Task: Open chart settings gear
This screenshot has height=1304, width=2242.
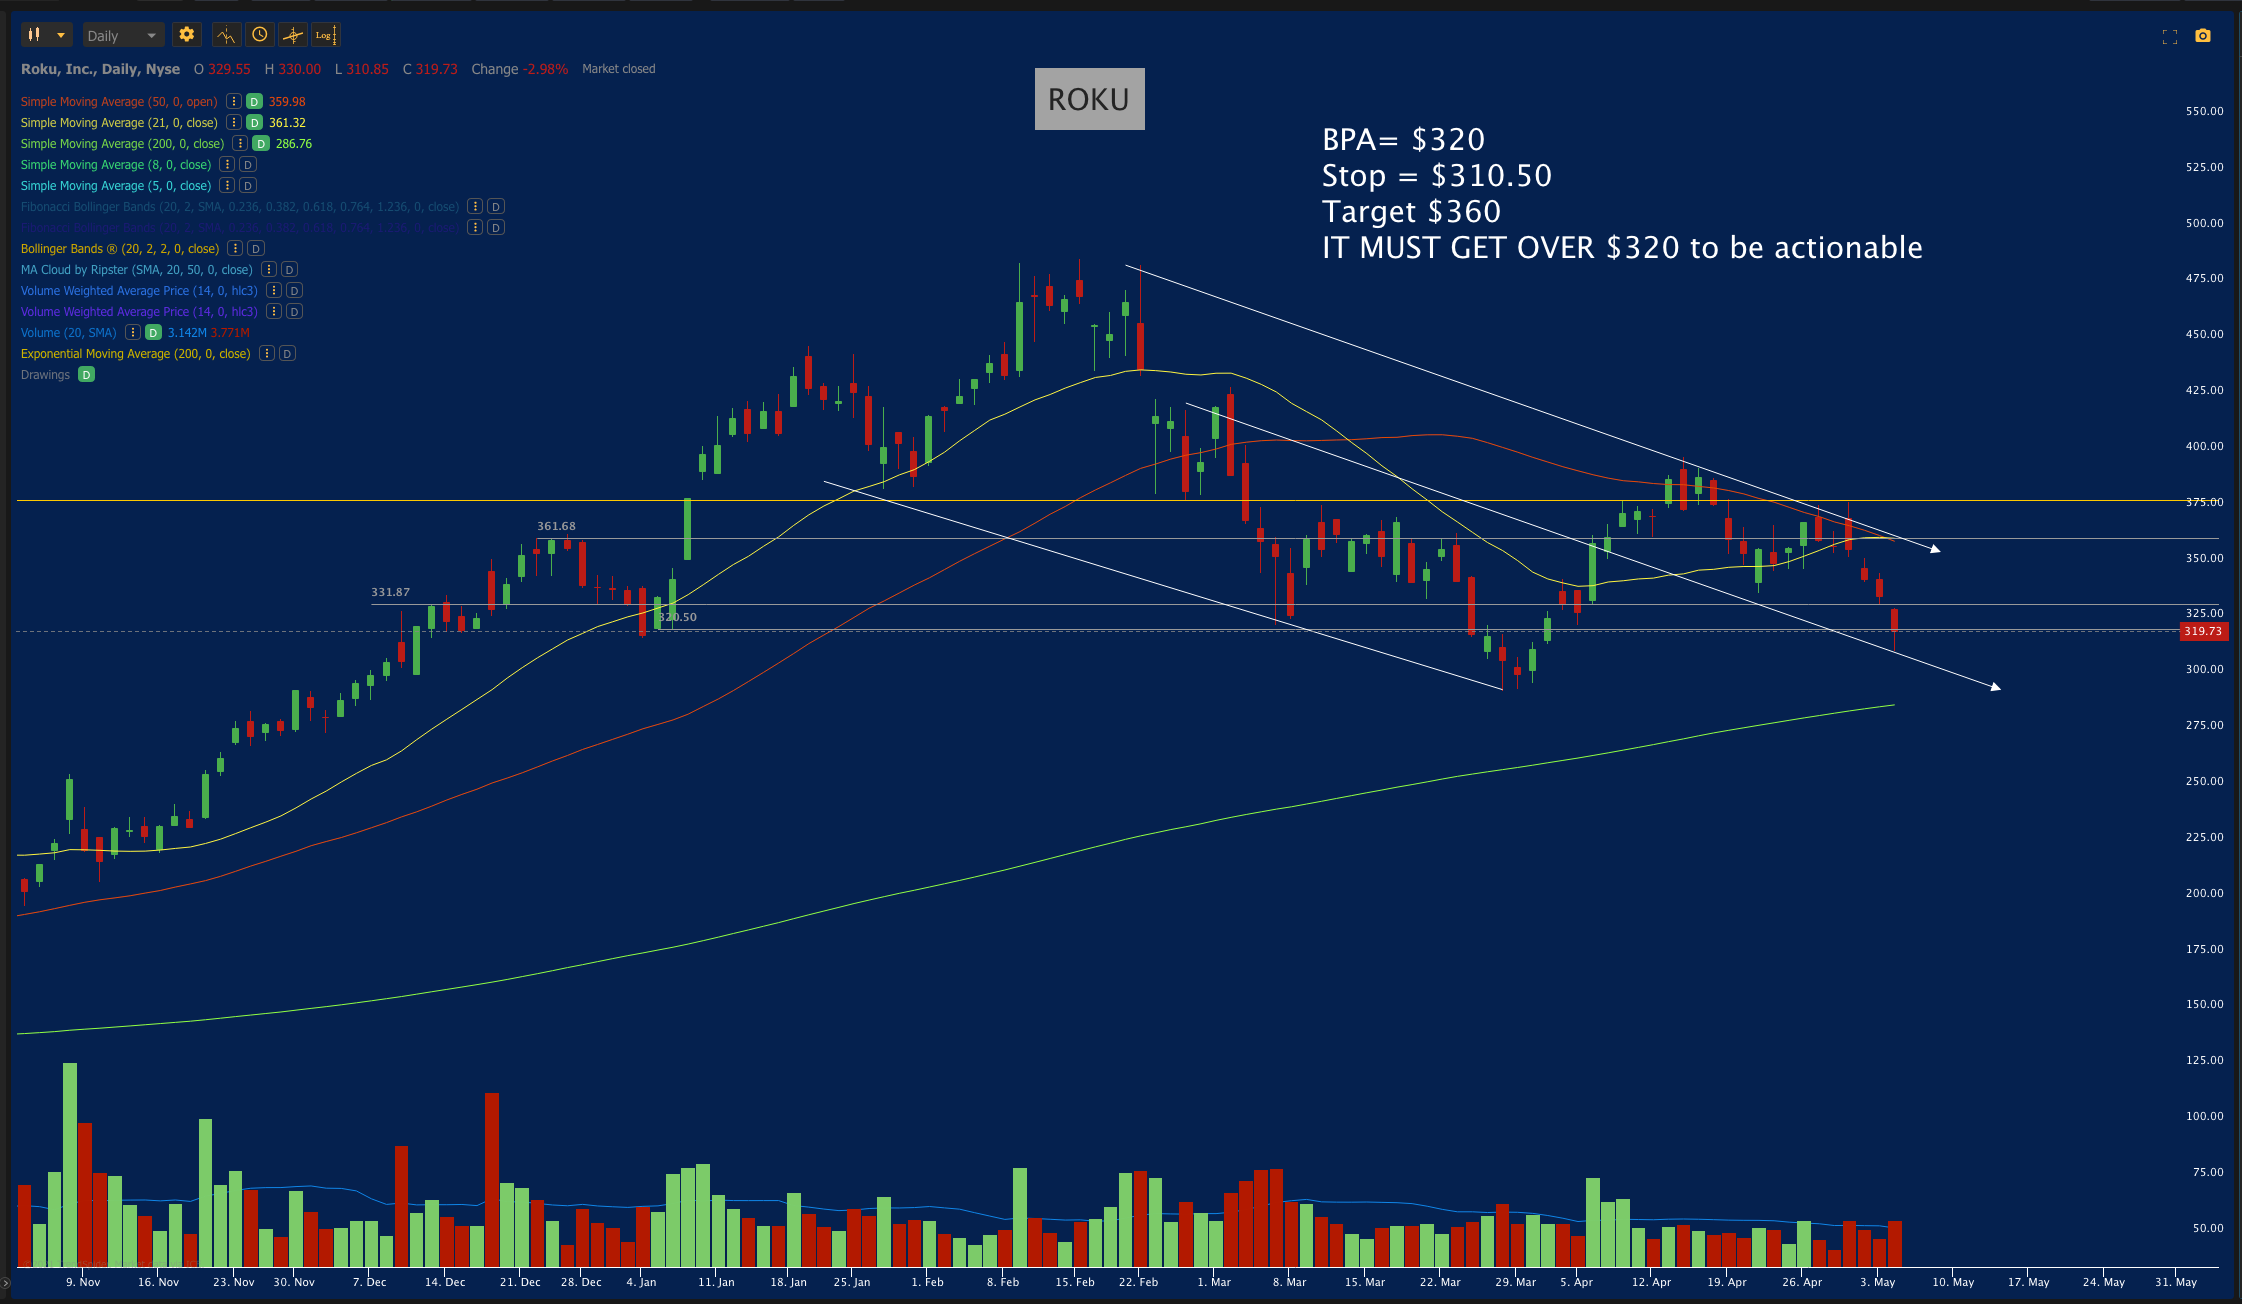Action: click(186, 35)
